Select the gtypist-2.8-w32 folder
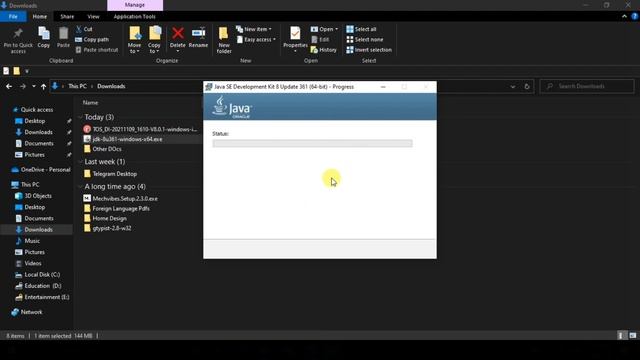Image resolution: width=640 pixels, height=360 pixels. pos(107,228)
